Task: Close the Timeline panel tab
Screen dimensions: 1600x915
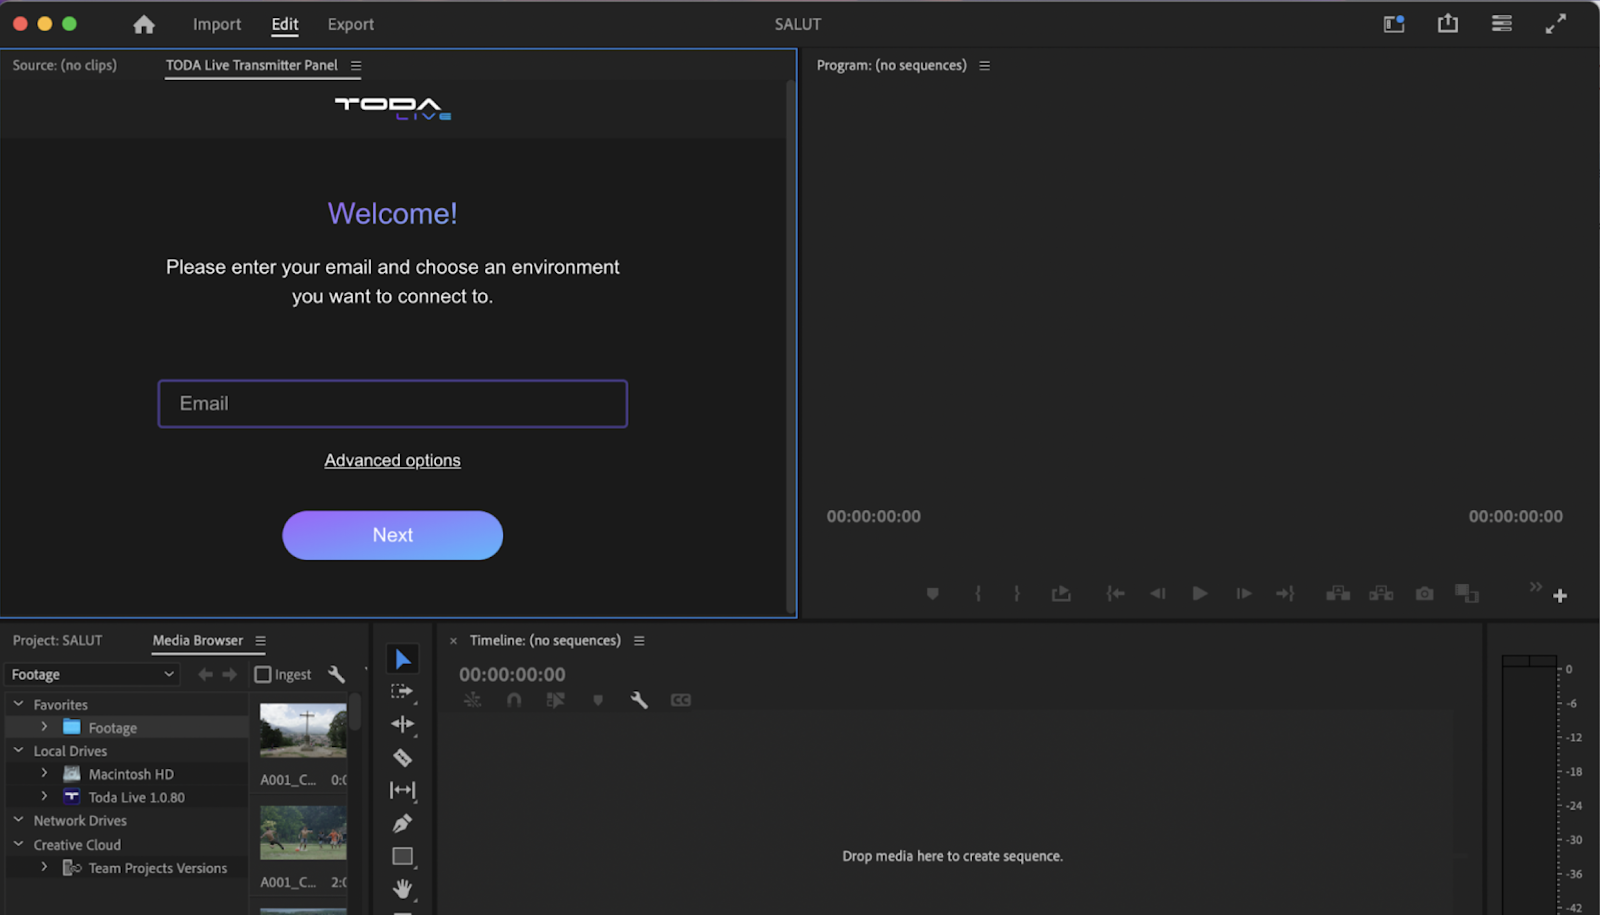Action: tap(453, 641)
